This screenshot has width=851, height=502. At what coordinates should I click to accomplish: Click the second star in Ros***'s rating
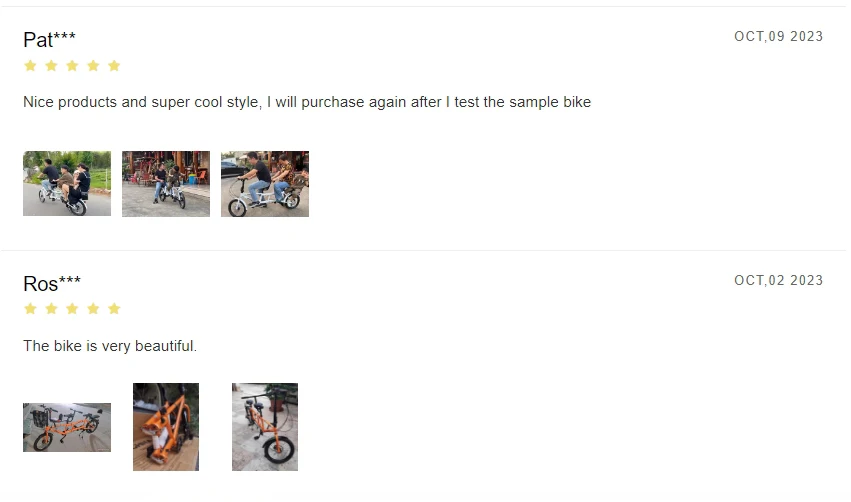pos(51,309)
